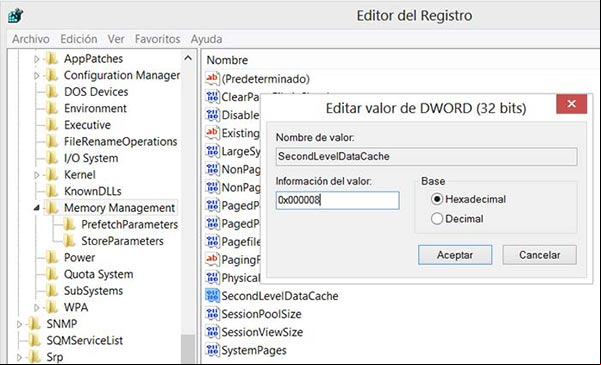Click the DOS Devices folder icon

(x=52, y=92)
